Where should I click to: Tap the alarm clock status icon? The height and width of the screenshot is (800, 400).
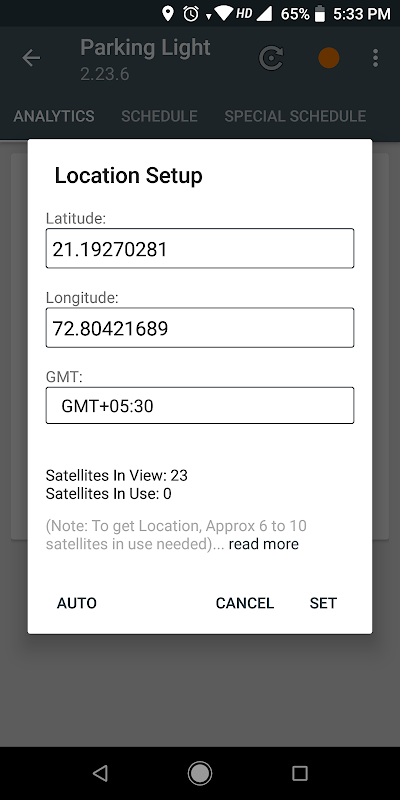pyautogui.click(x=191, y=14)
